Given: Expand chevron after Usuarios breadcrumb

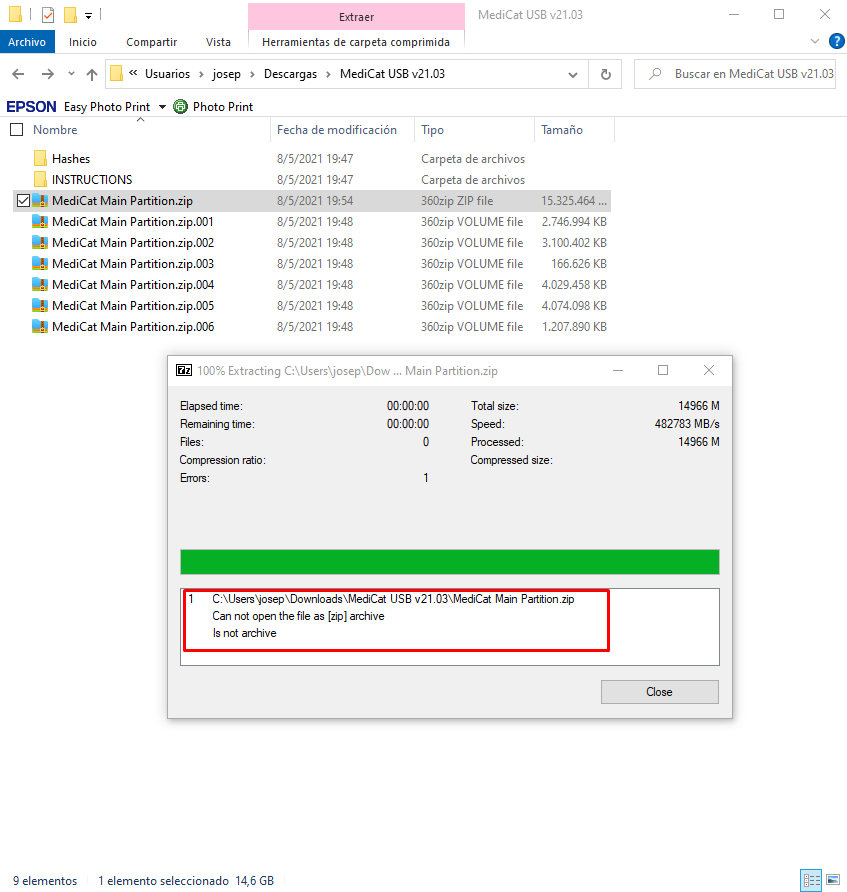Looking at the screenshot, I should pos(201,75).
